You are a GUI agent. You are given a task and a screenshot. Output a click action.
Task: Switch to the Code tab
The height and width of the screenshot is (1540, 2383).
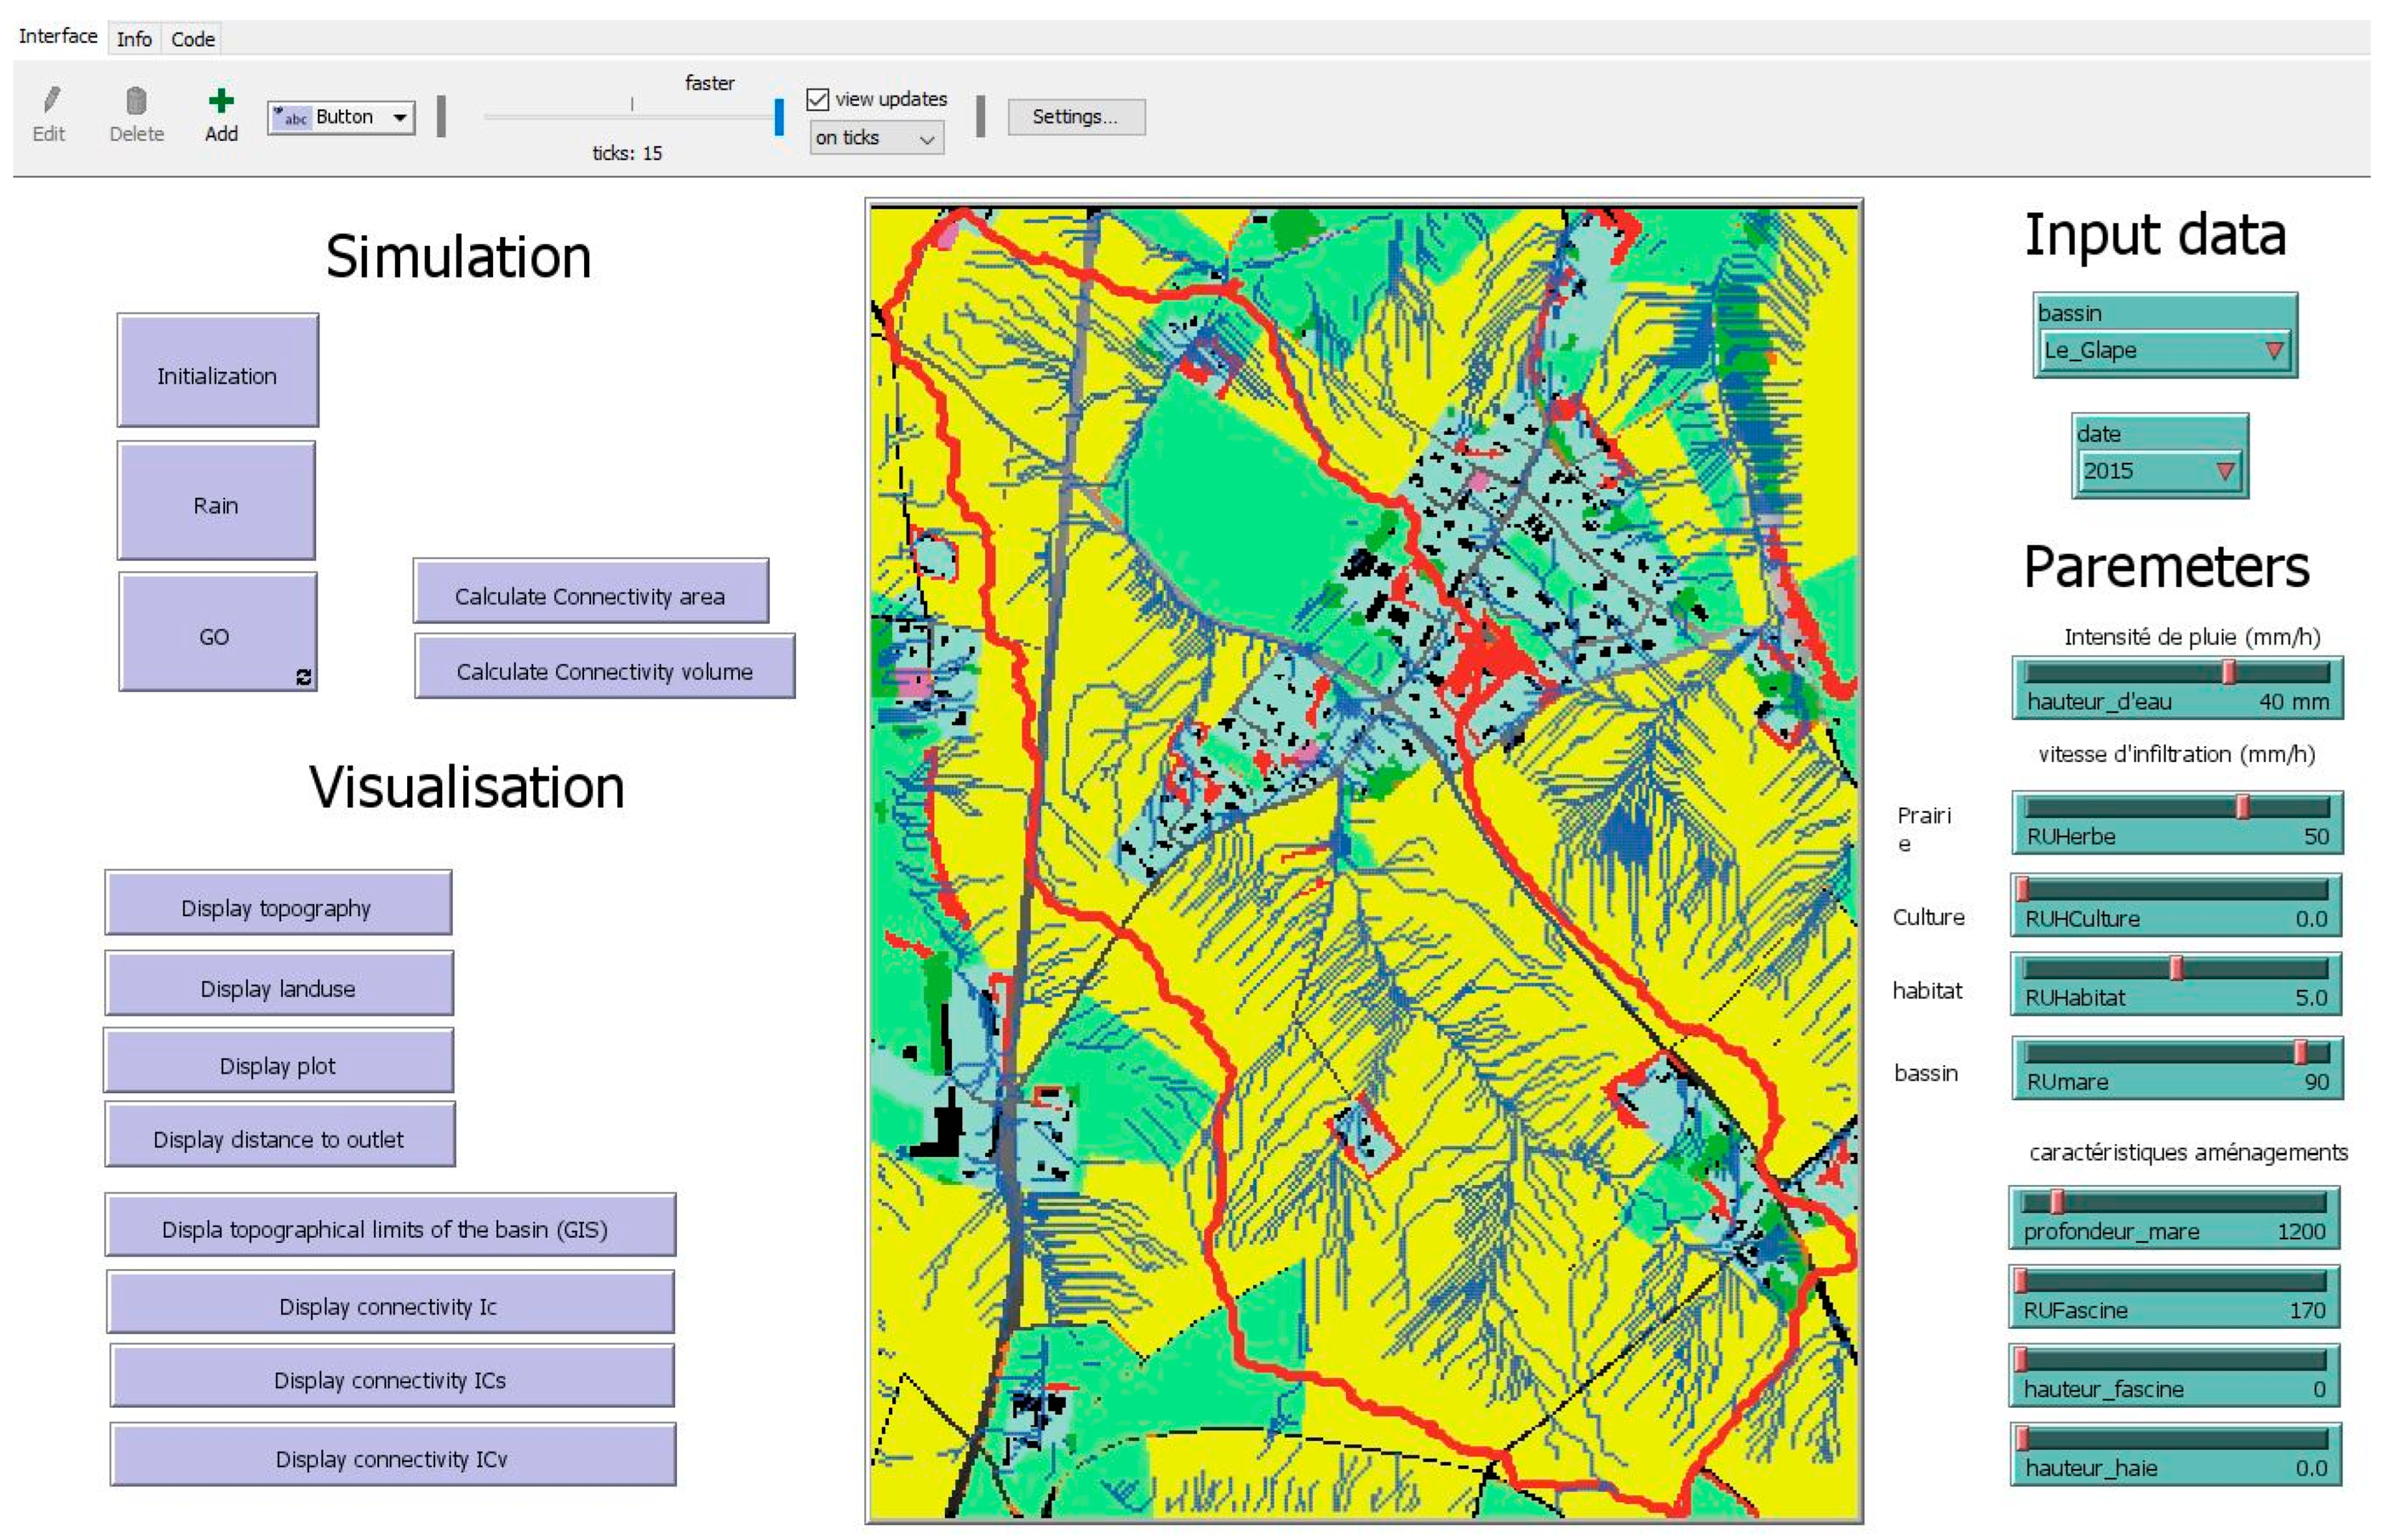click(x=192, y=39)
